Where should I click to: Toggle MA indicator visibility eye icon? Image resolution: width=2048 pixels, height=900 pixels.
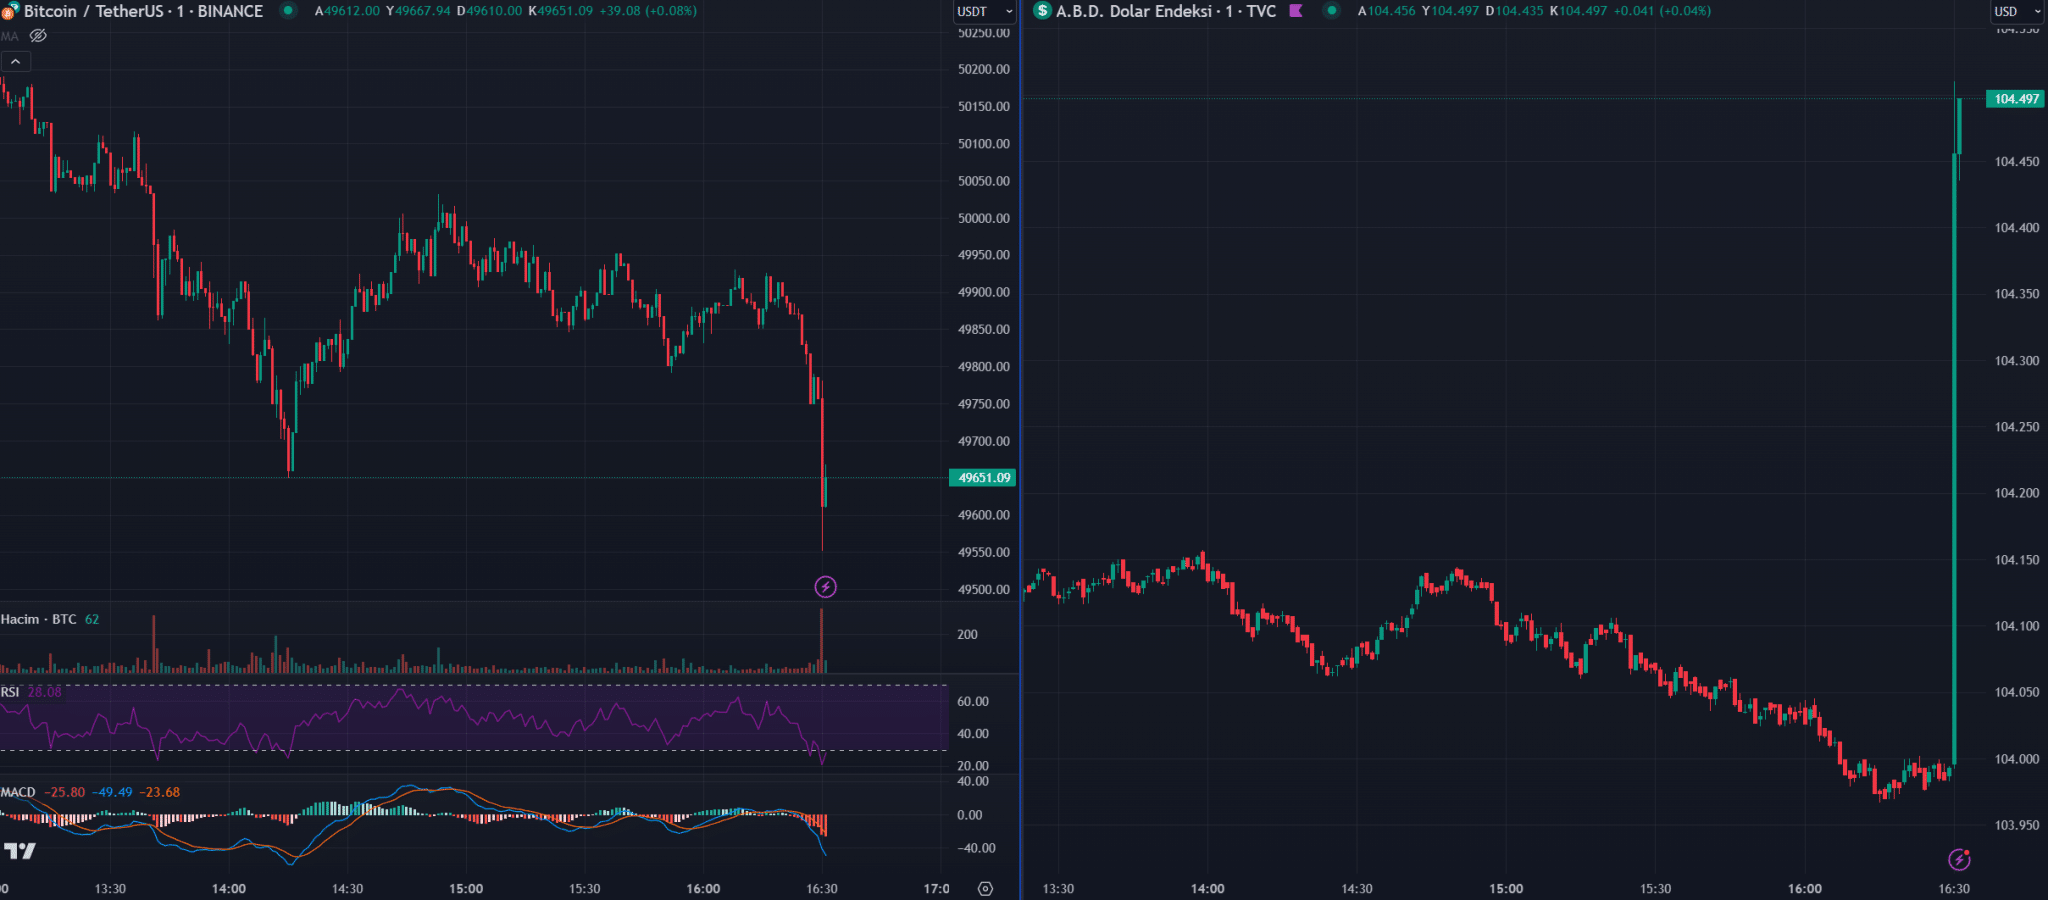click(38, 36)
